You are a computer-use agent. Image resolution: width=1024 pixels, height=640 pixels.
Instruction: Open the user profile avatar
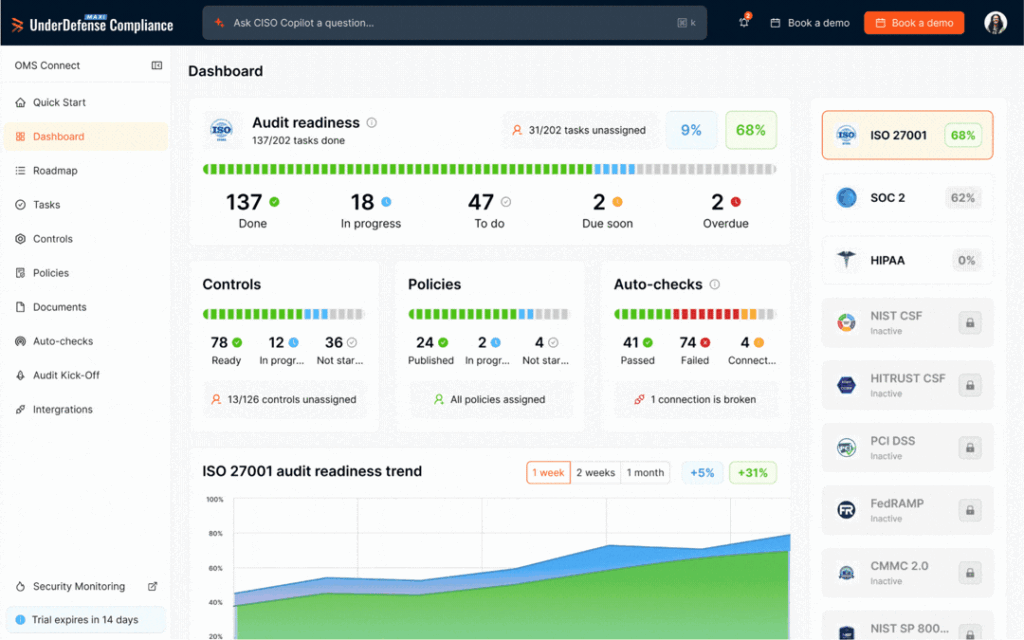click(995, 23)
